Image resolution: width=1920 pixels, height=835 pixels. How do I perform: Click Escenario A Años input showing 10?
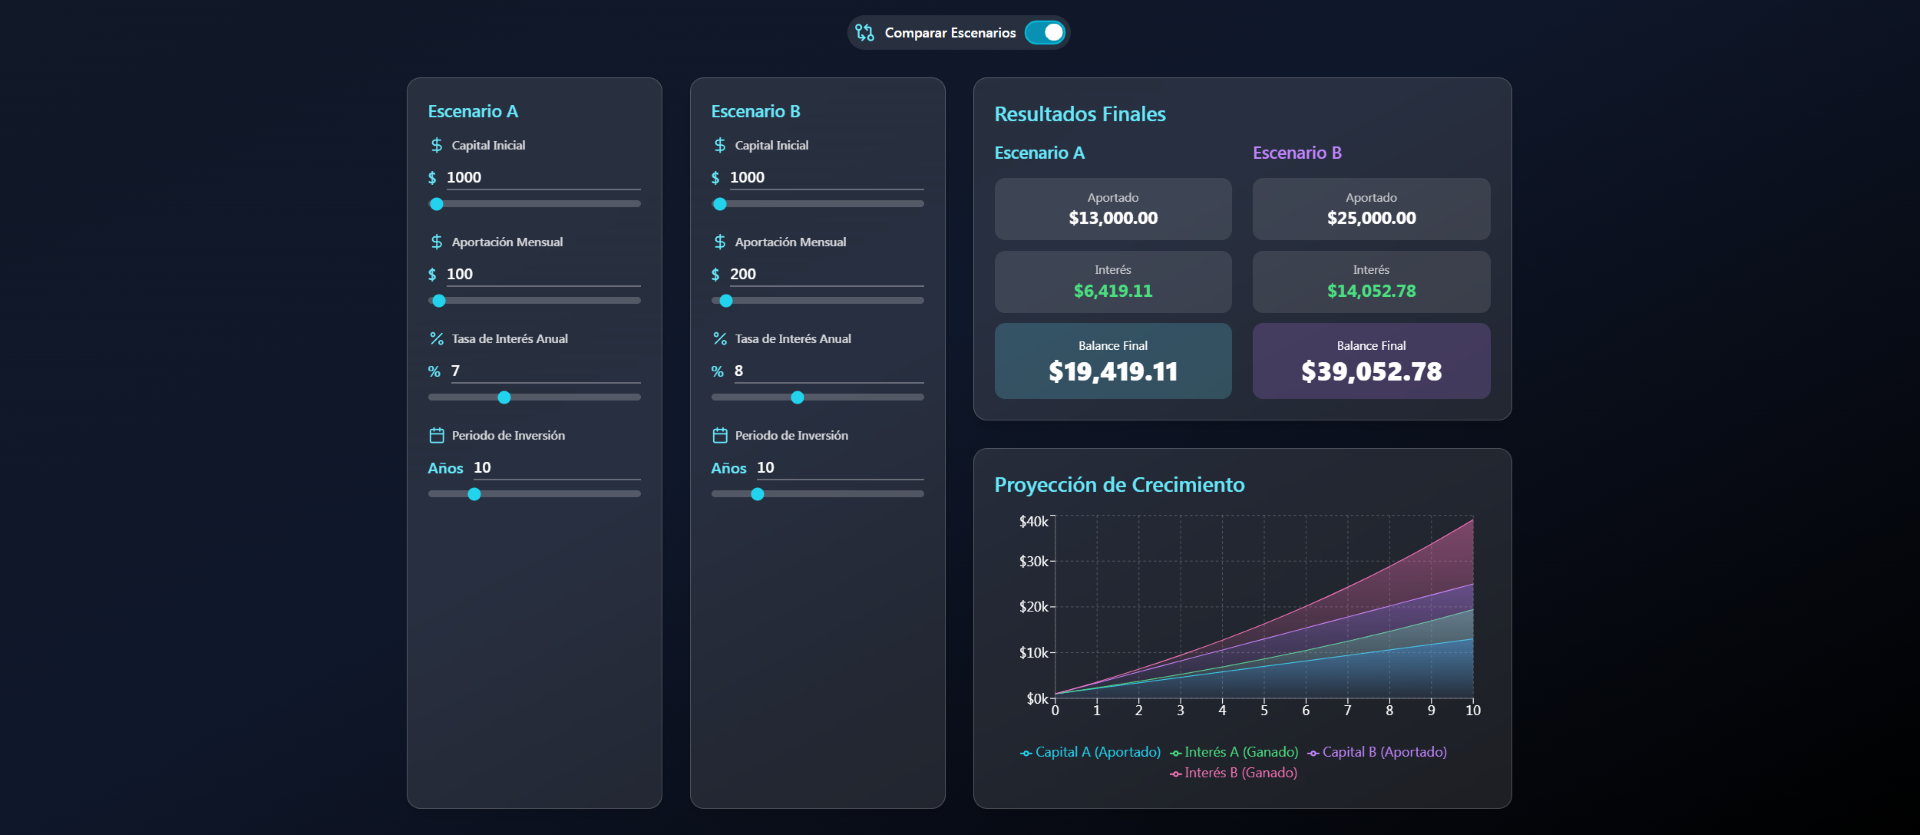coord(555,468)
